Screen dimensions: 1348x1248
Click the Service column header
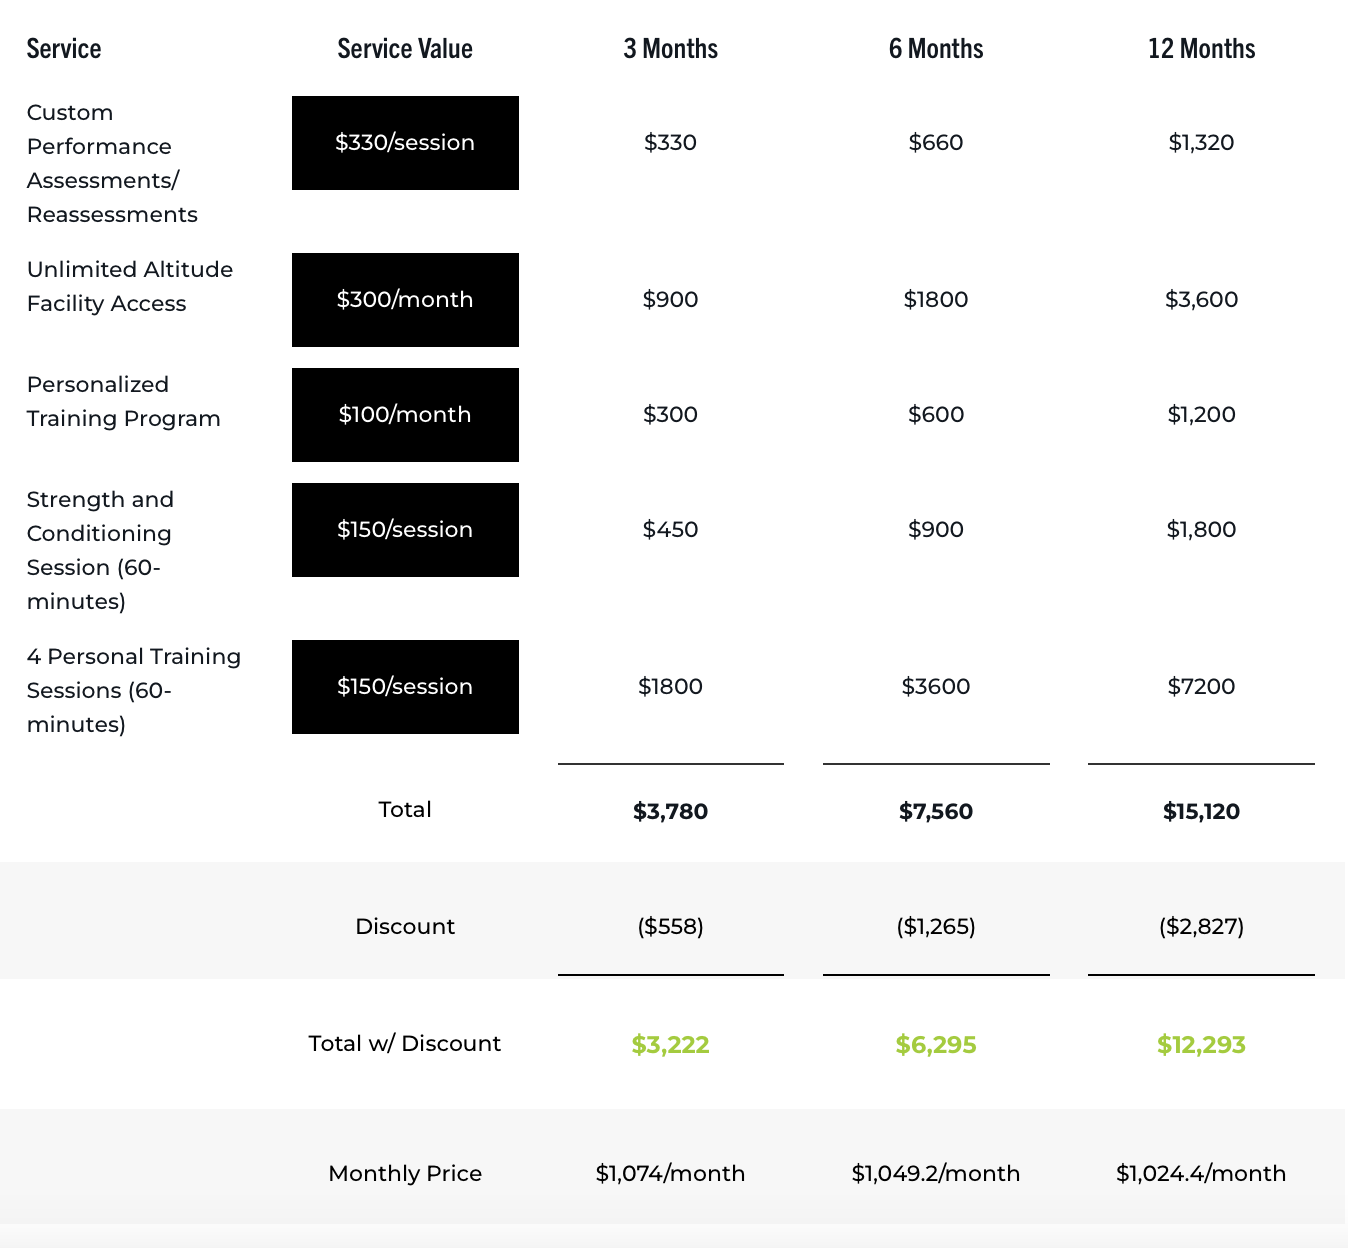pyautogui.click(x=64, y=49)
